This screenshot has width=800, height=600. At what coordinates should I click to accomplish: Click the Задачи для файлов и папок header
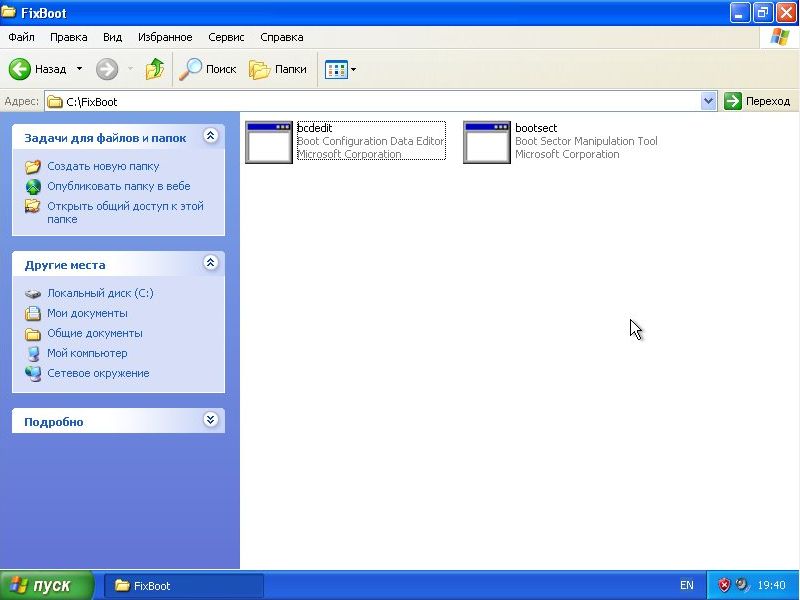click(105, 138)
